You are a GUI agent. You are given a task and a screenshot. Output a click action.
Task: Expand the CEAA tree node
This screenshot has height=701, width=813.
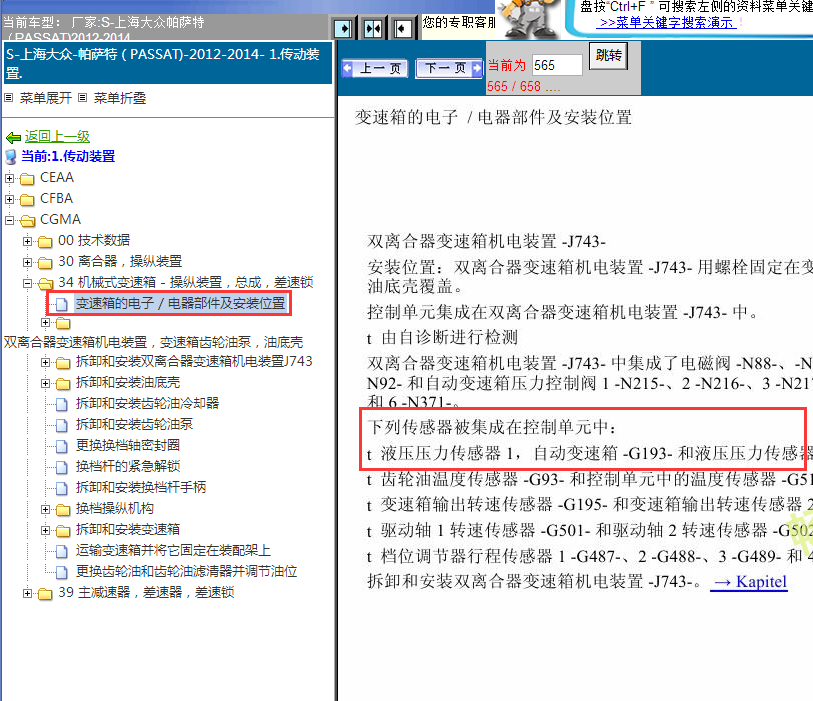coord(9,178)
